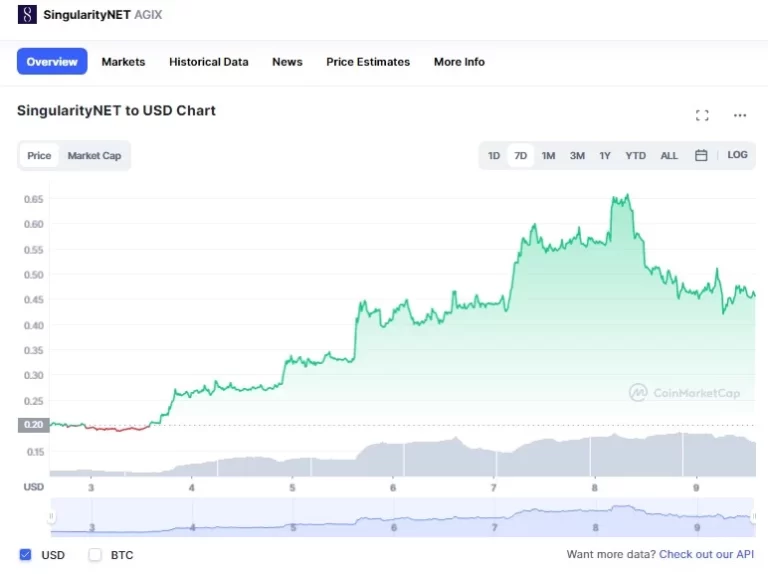Open the three-dot chart options menu
Image resolution: width=768 pixels, height=574 pixels.
pos(740,116)
